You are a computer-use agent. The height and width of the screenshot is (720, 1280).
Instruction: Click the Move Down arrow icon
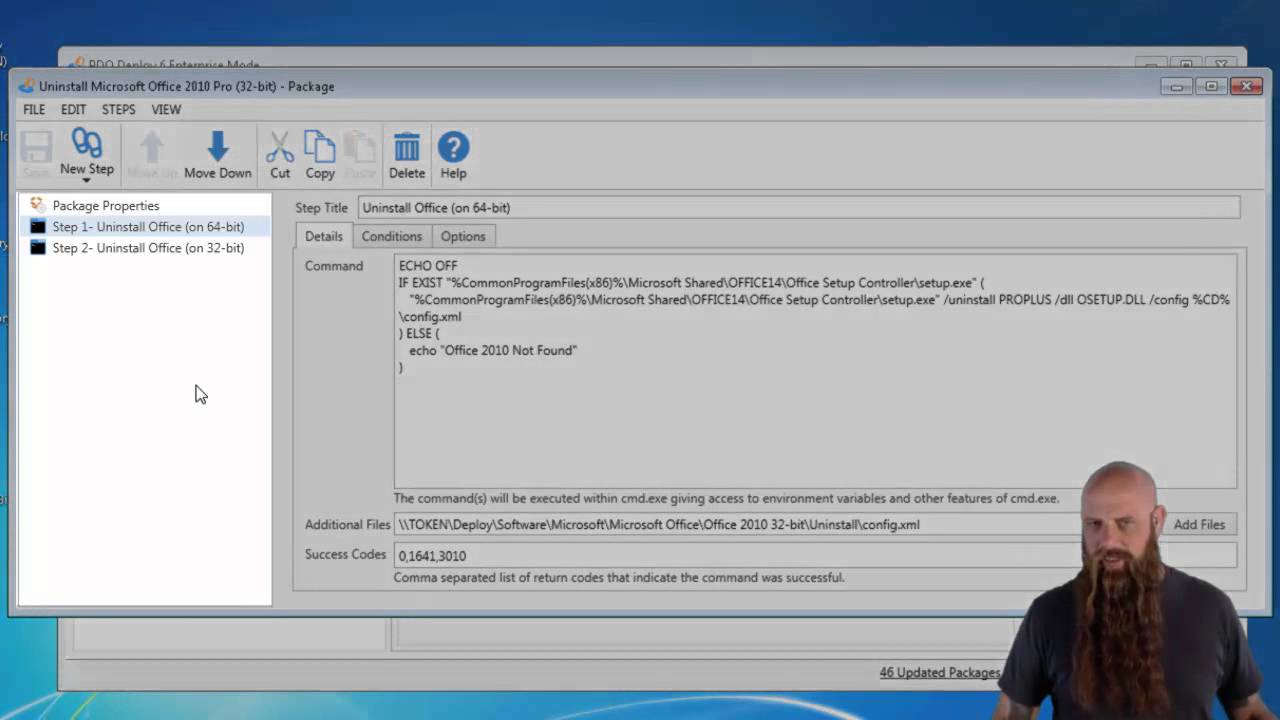pos(218,147)
